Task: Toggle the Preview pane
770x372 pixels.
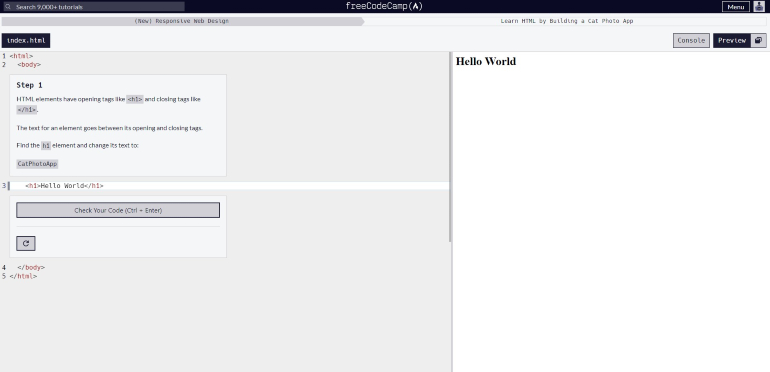Action: click(732, 41)
